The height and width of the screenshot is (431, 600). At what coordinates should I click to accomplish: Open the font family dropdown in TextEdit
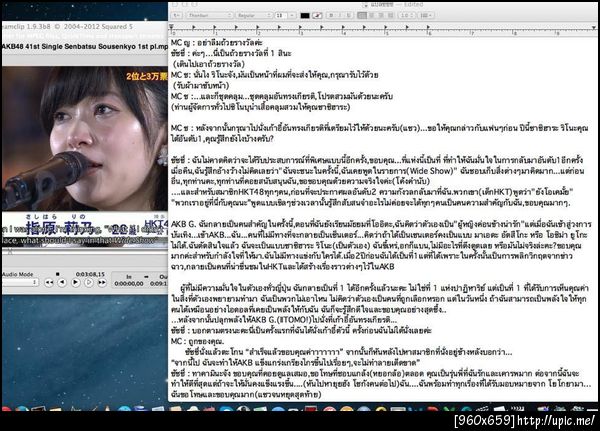210,16
